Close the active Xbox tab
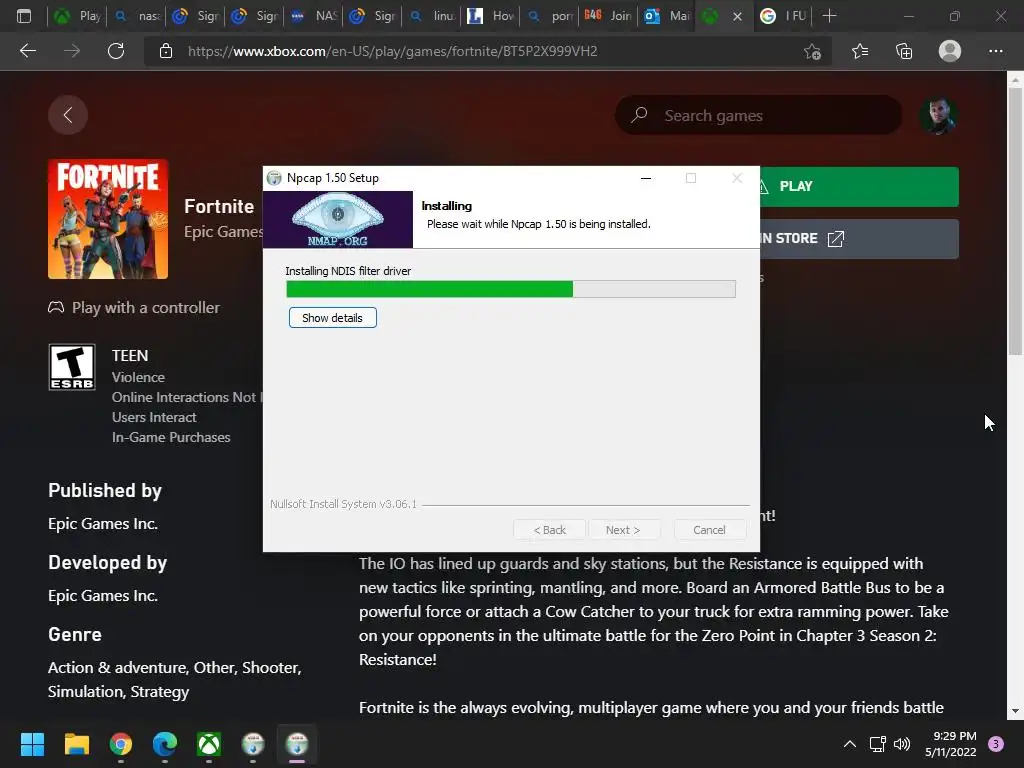Image resolution: width=1024 pixels, height=768 pixels. (737, 16)
